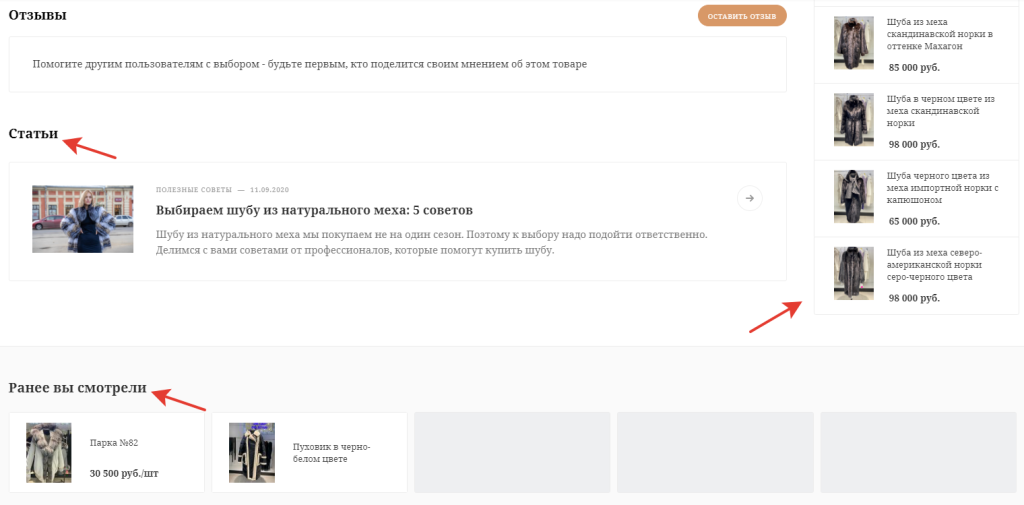1024x505 pixels.
Task: Open "Шуба черного цвета из меха импортной норки с капюшоном"
Action: click(938, 187)
